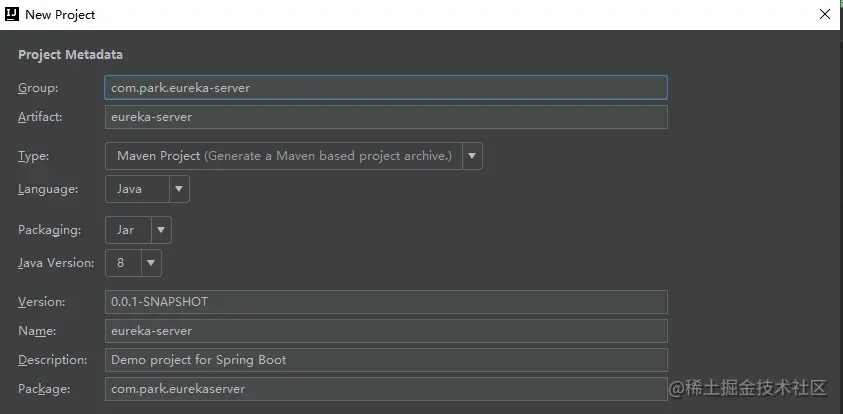Click the Group input field
This screenshot has width=843, height=414.
[x=385, y=88]
